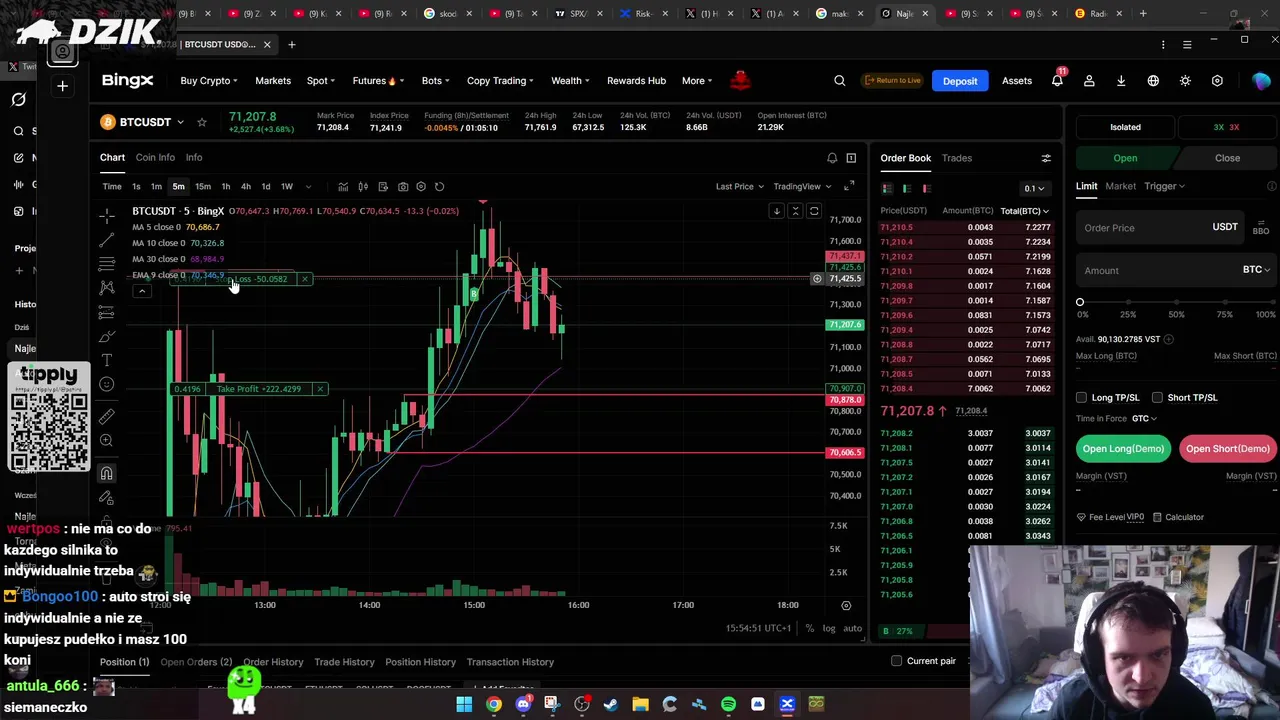Select the crosshair cursor tool

tap(107, 215)
